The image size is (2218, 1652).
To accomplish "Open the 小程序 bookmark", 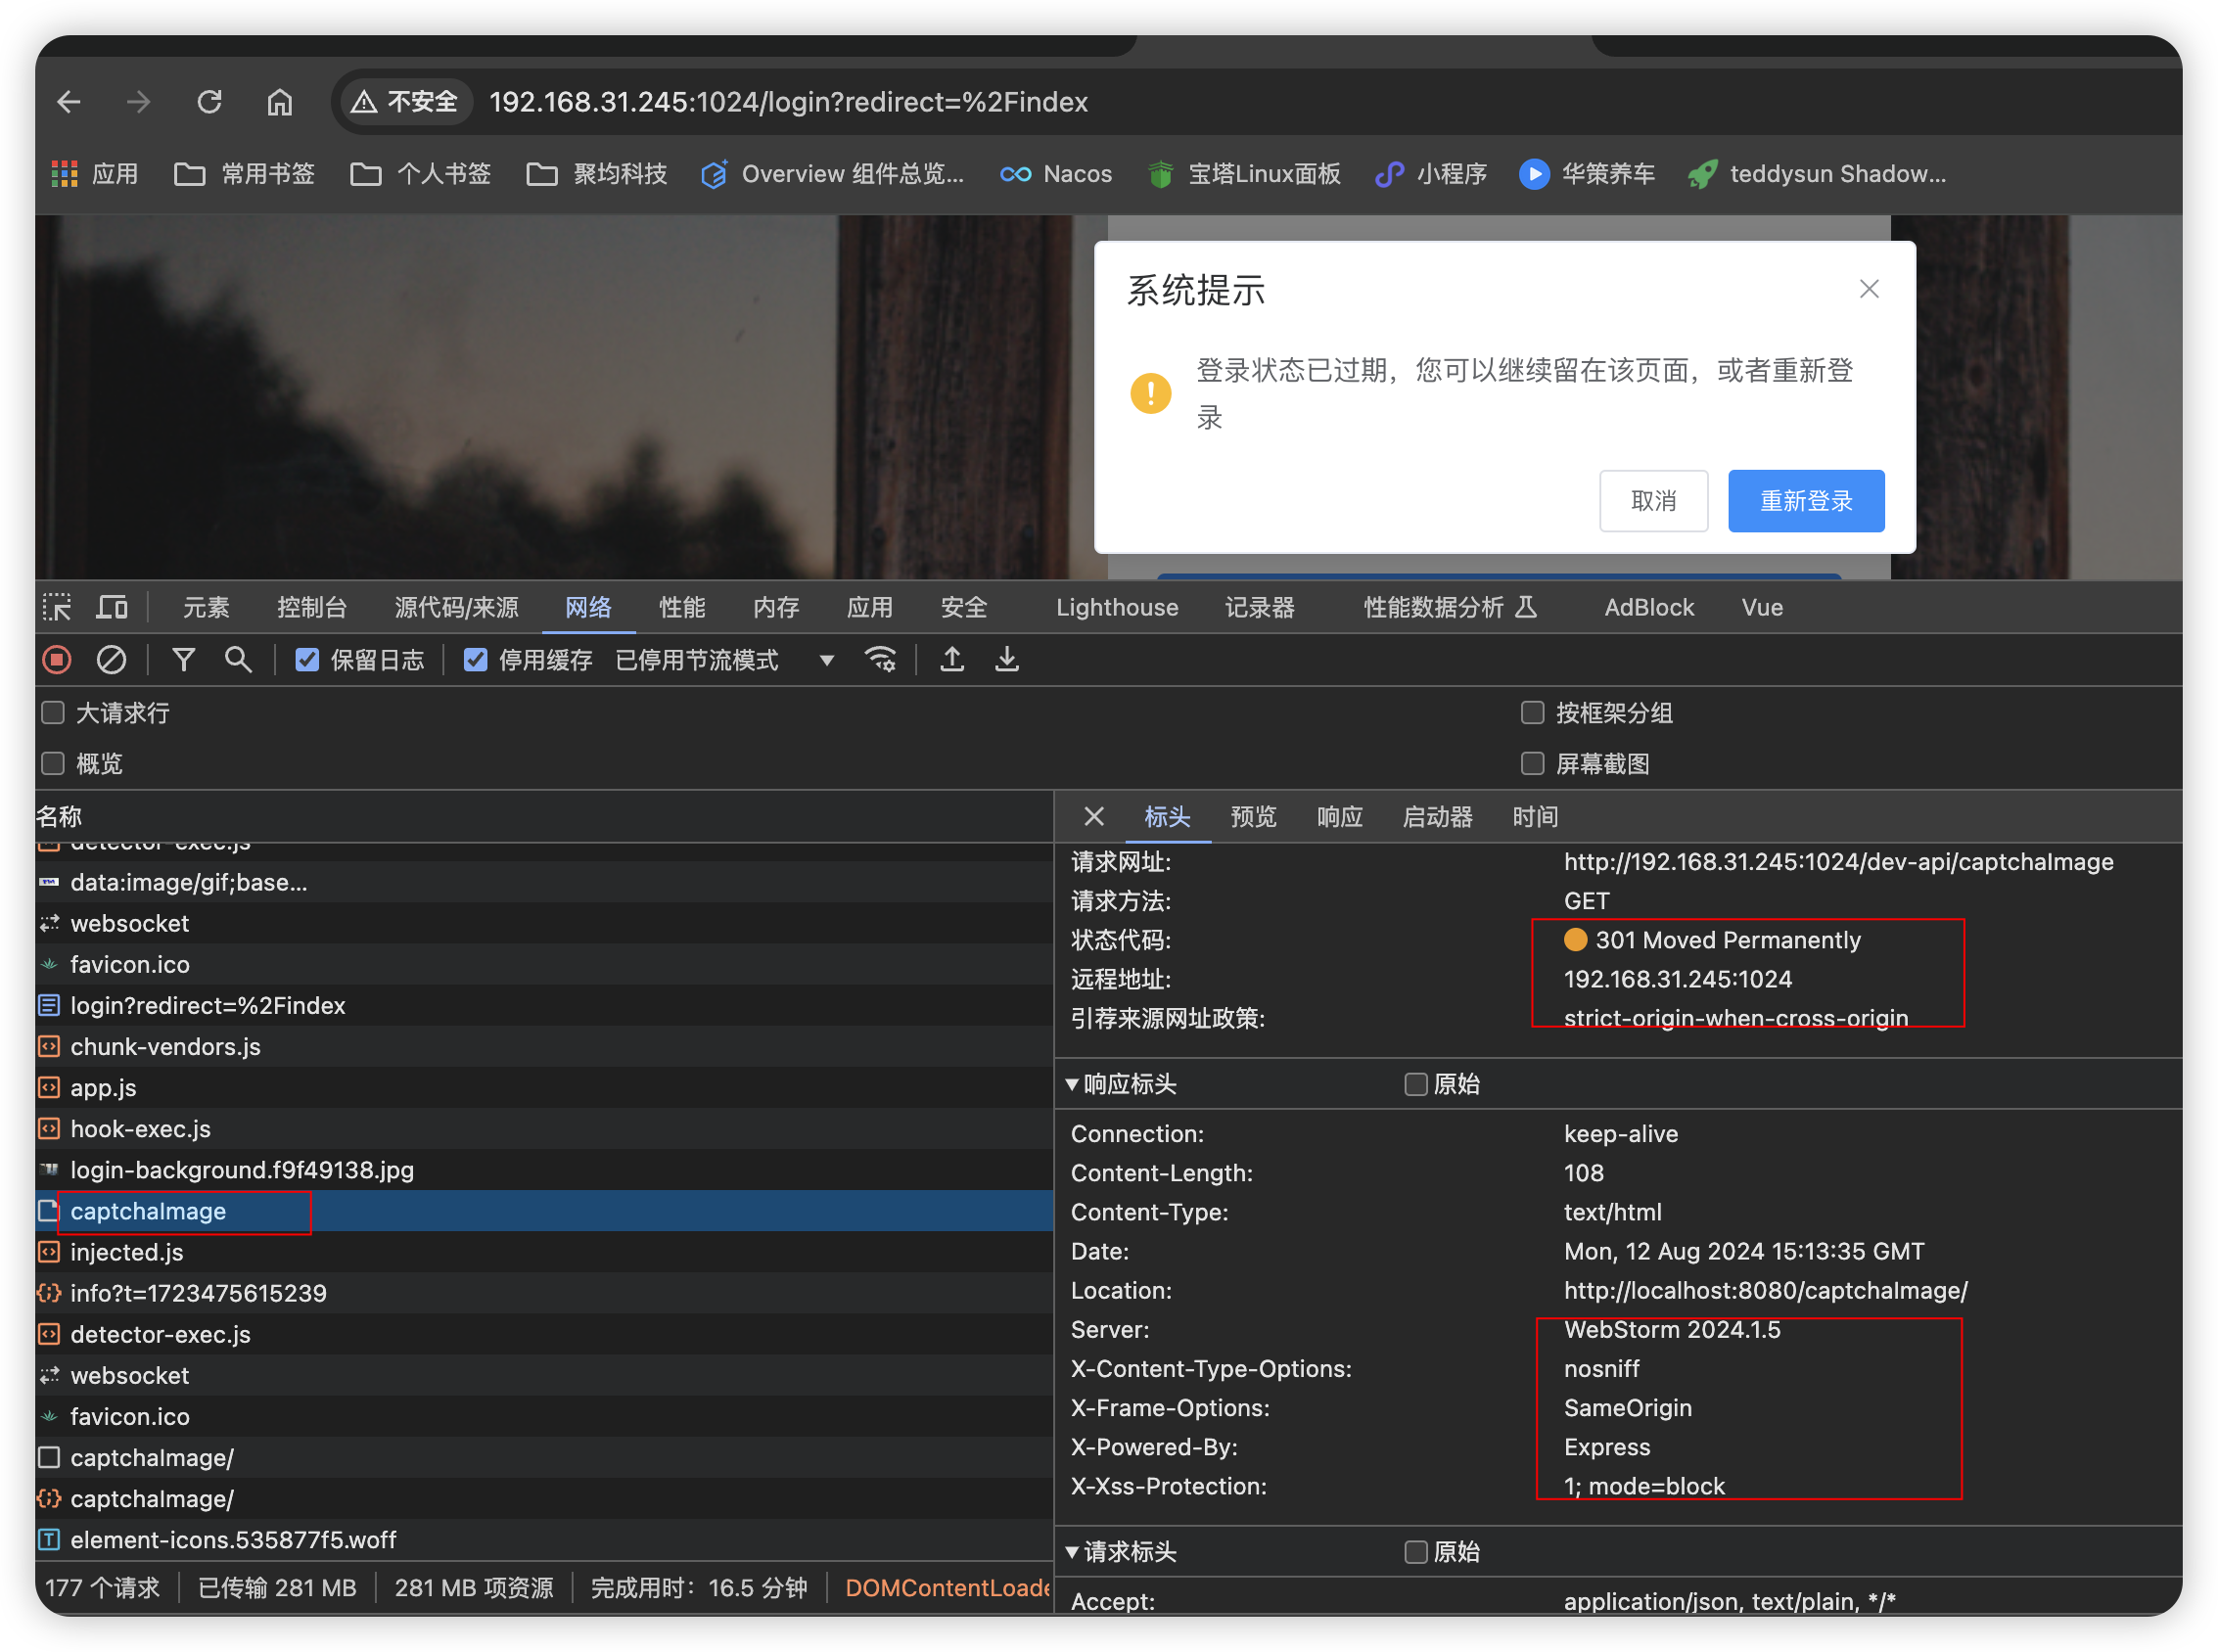I will tap(1431, 174).
